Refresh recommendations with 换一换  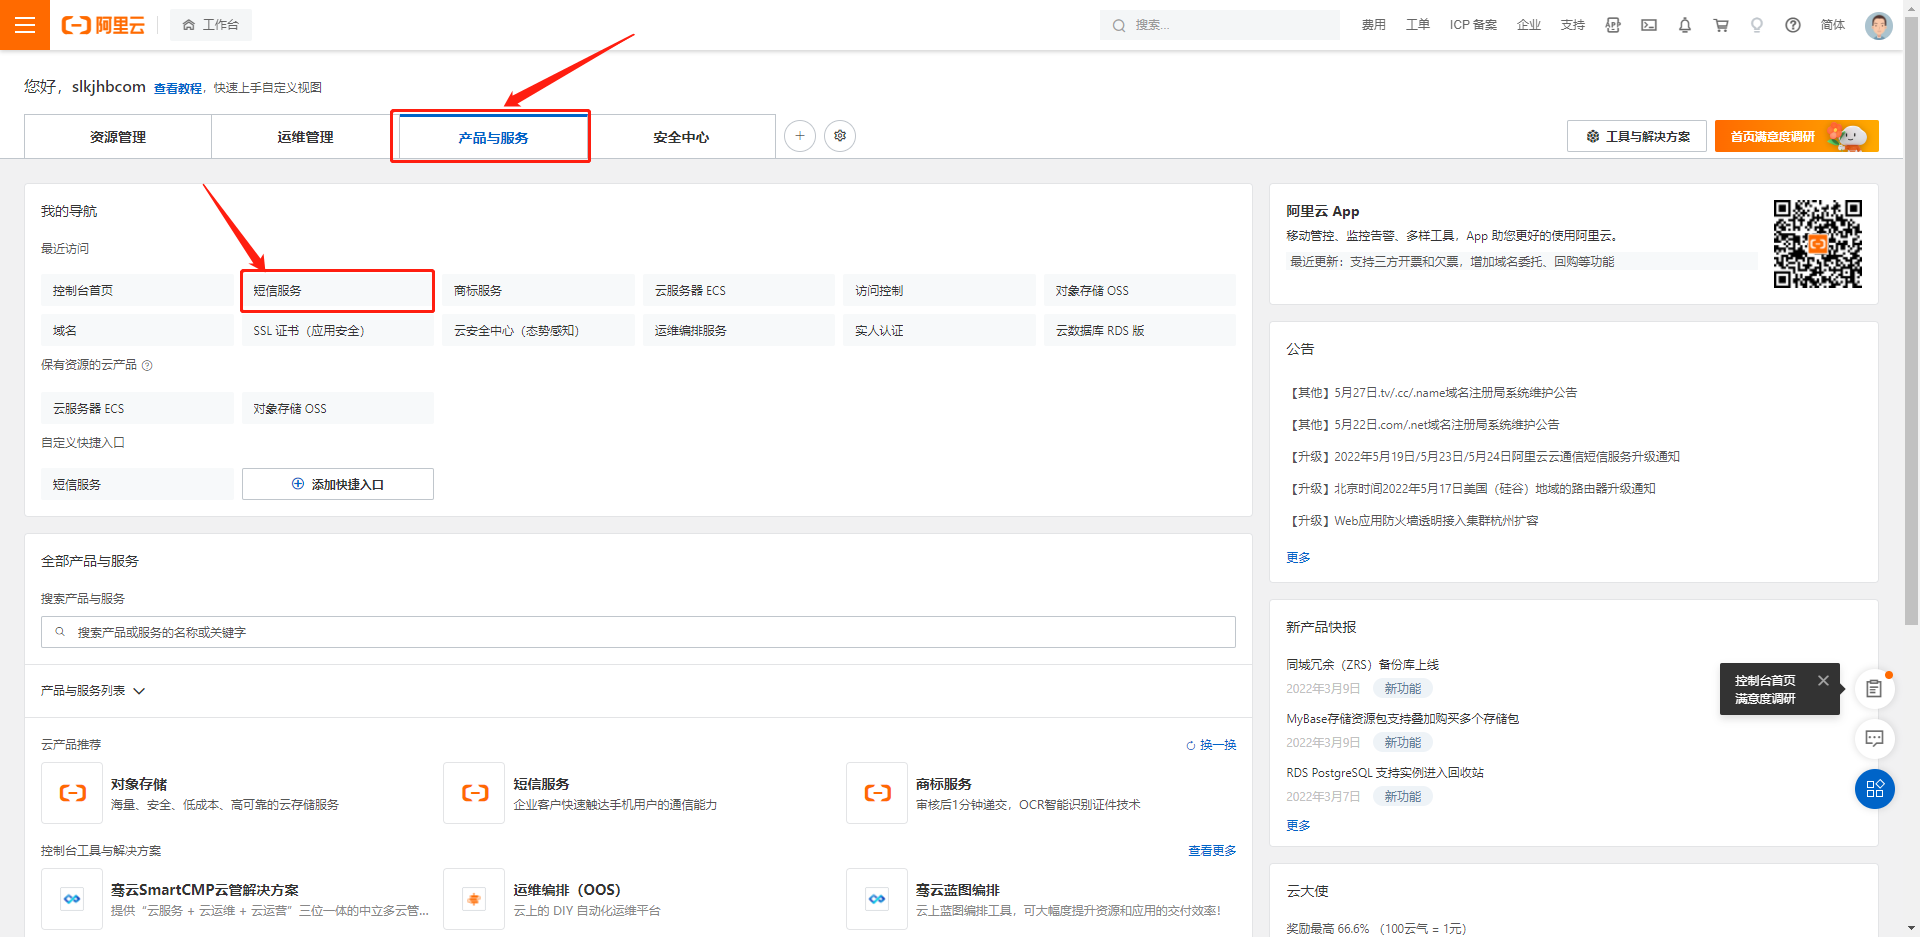[x=1211, y=745]
